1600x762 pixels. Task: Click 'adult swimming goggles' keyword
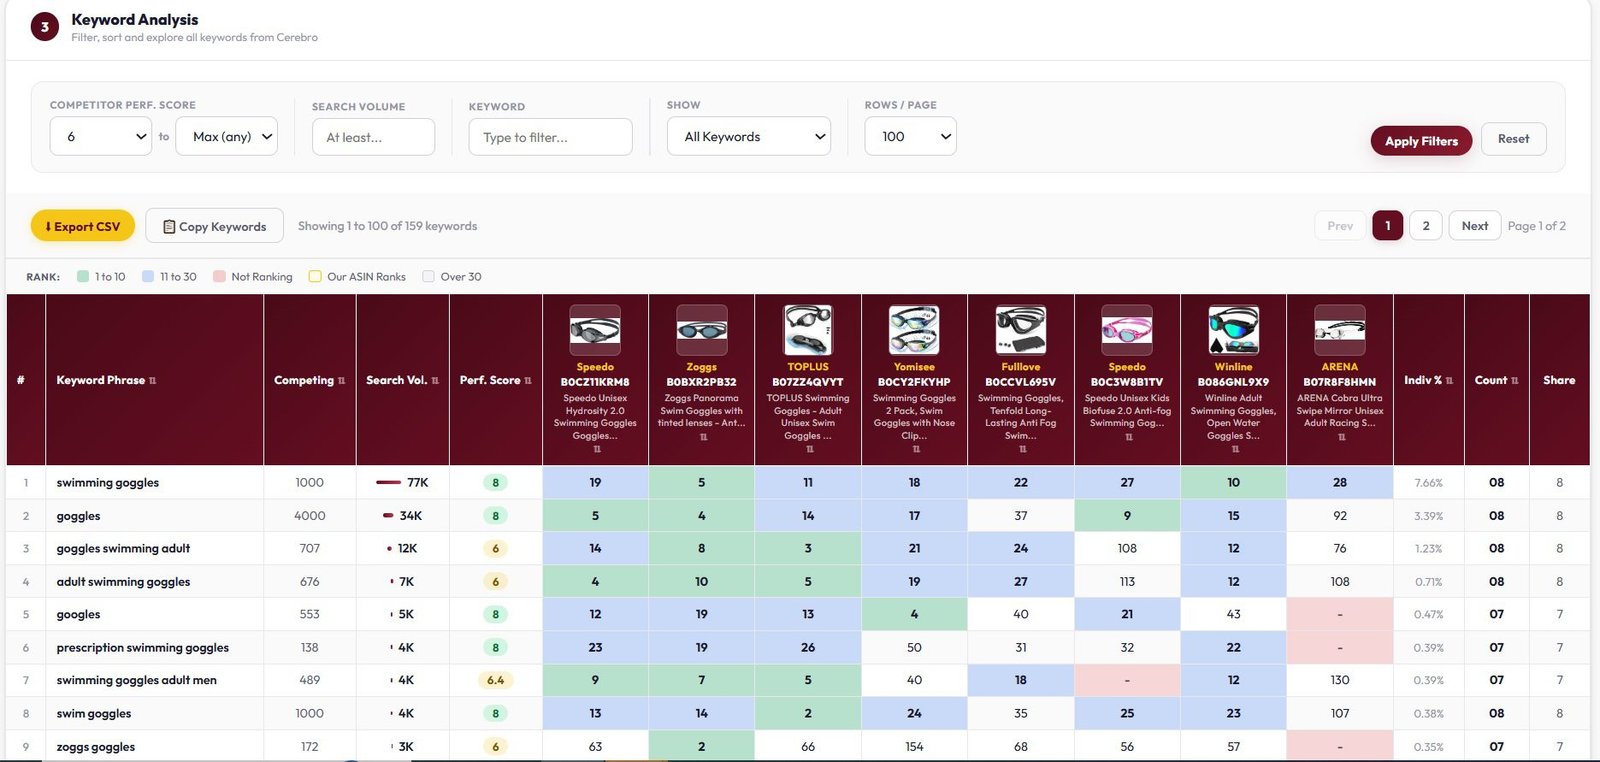(123, 581)
